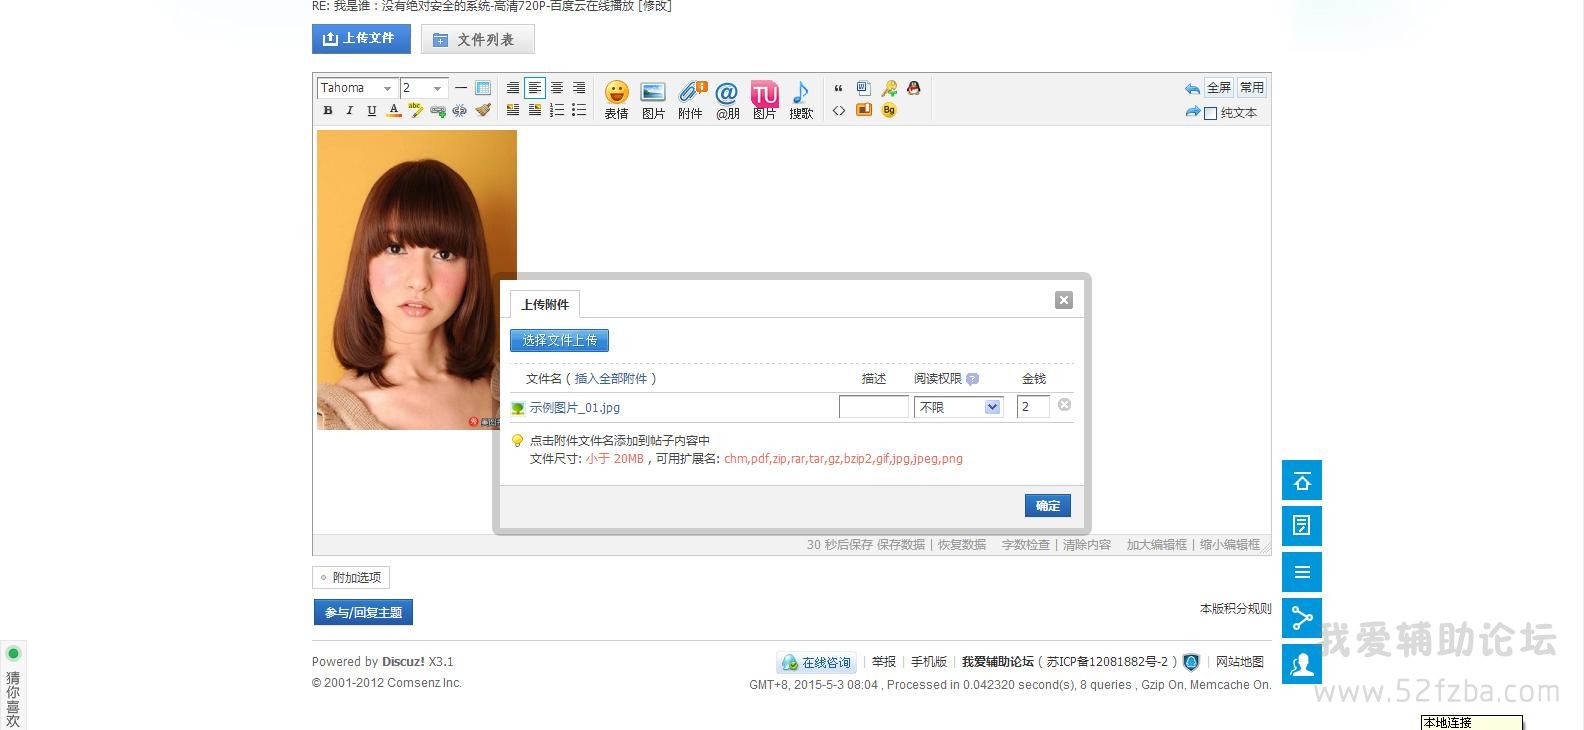The width and height of the screenshot is (1584, 730).
Task: Insert a code block
Action: [x=839, y=110]
